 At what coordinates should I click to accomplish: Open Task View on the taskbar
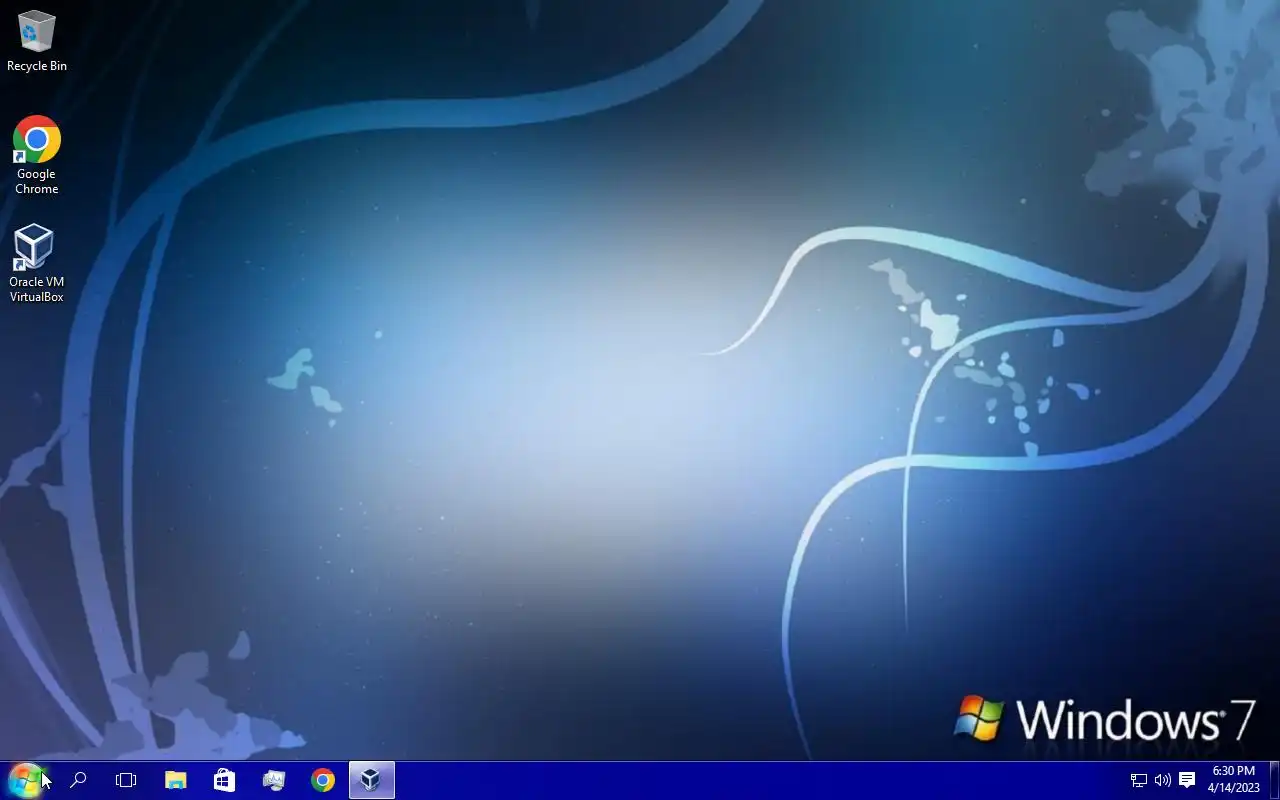[x=126, y=780]
